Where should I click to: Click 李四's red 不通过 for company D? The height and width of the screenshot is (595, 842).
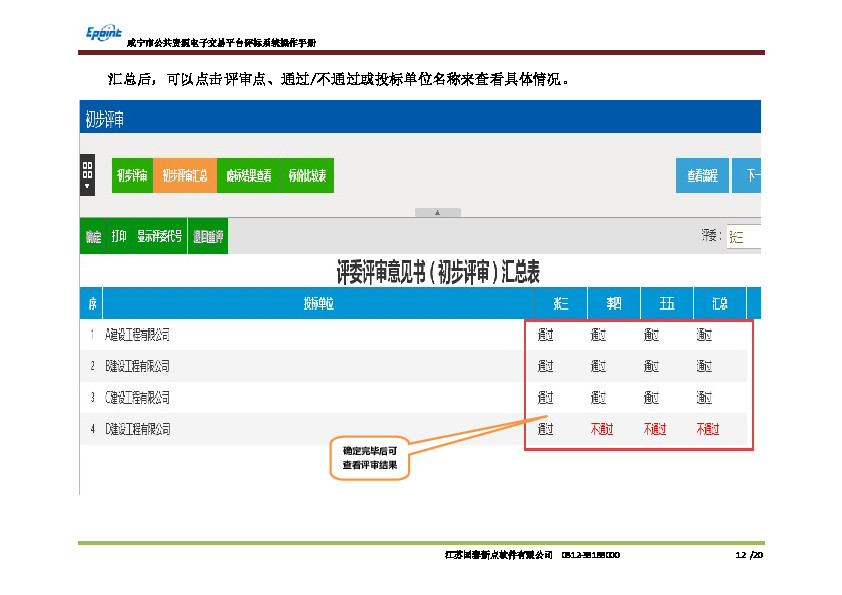click(x=601, y=429)
